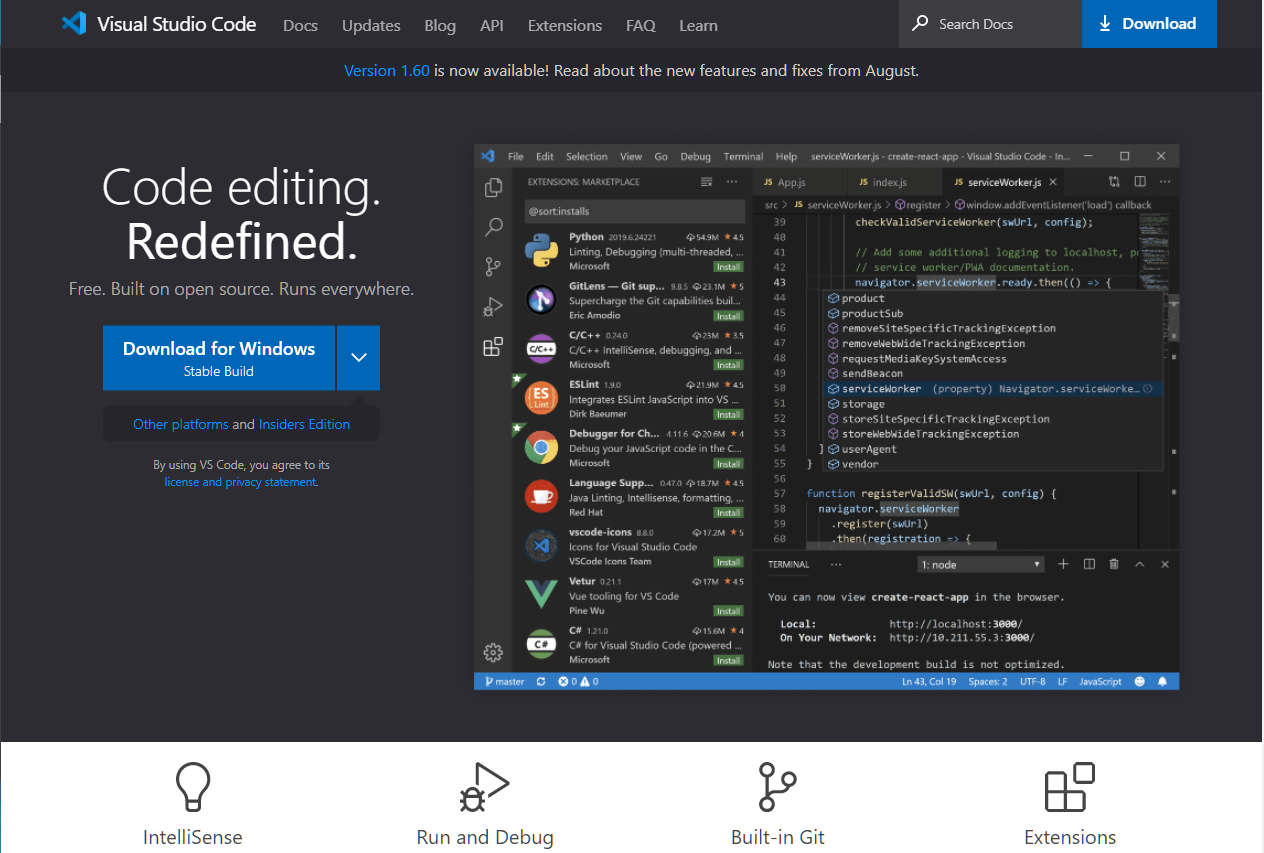Click the new terminal plus icon
Image resolution: width=1264 pixels, height=853 pixels.
tap(1063, 564)
